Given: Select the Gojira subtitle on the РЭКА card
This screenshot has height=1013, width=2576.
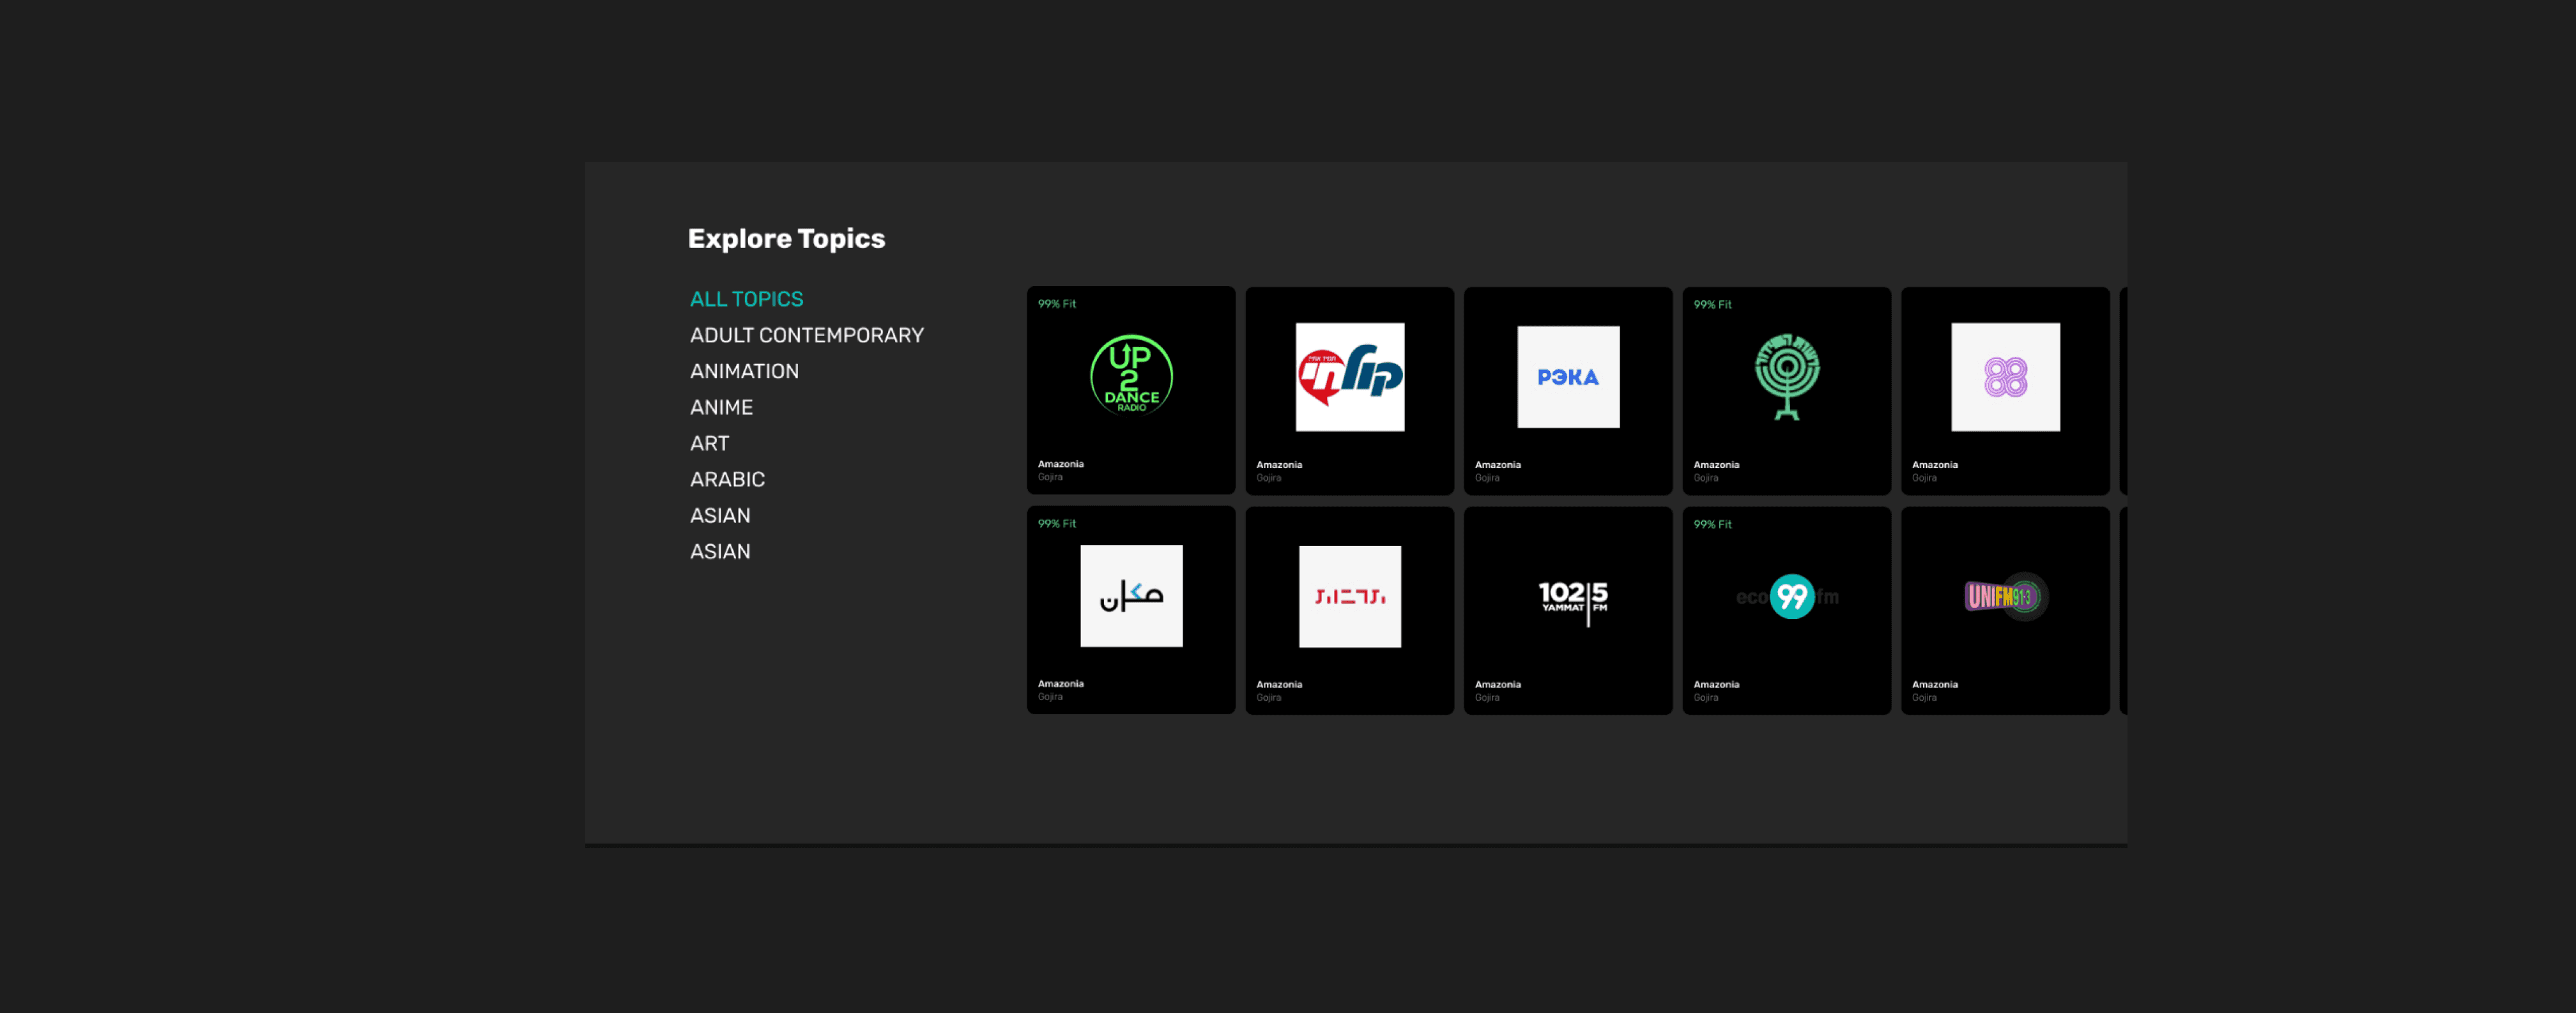Looking at the screenshot, I should (1487, 478).
